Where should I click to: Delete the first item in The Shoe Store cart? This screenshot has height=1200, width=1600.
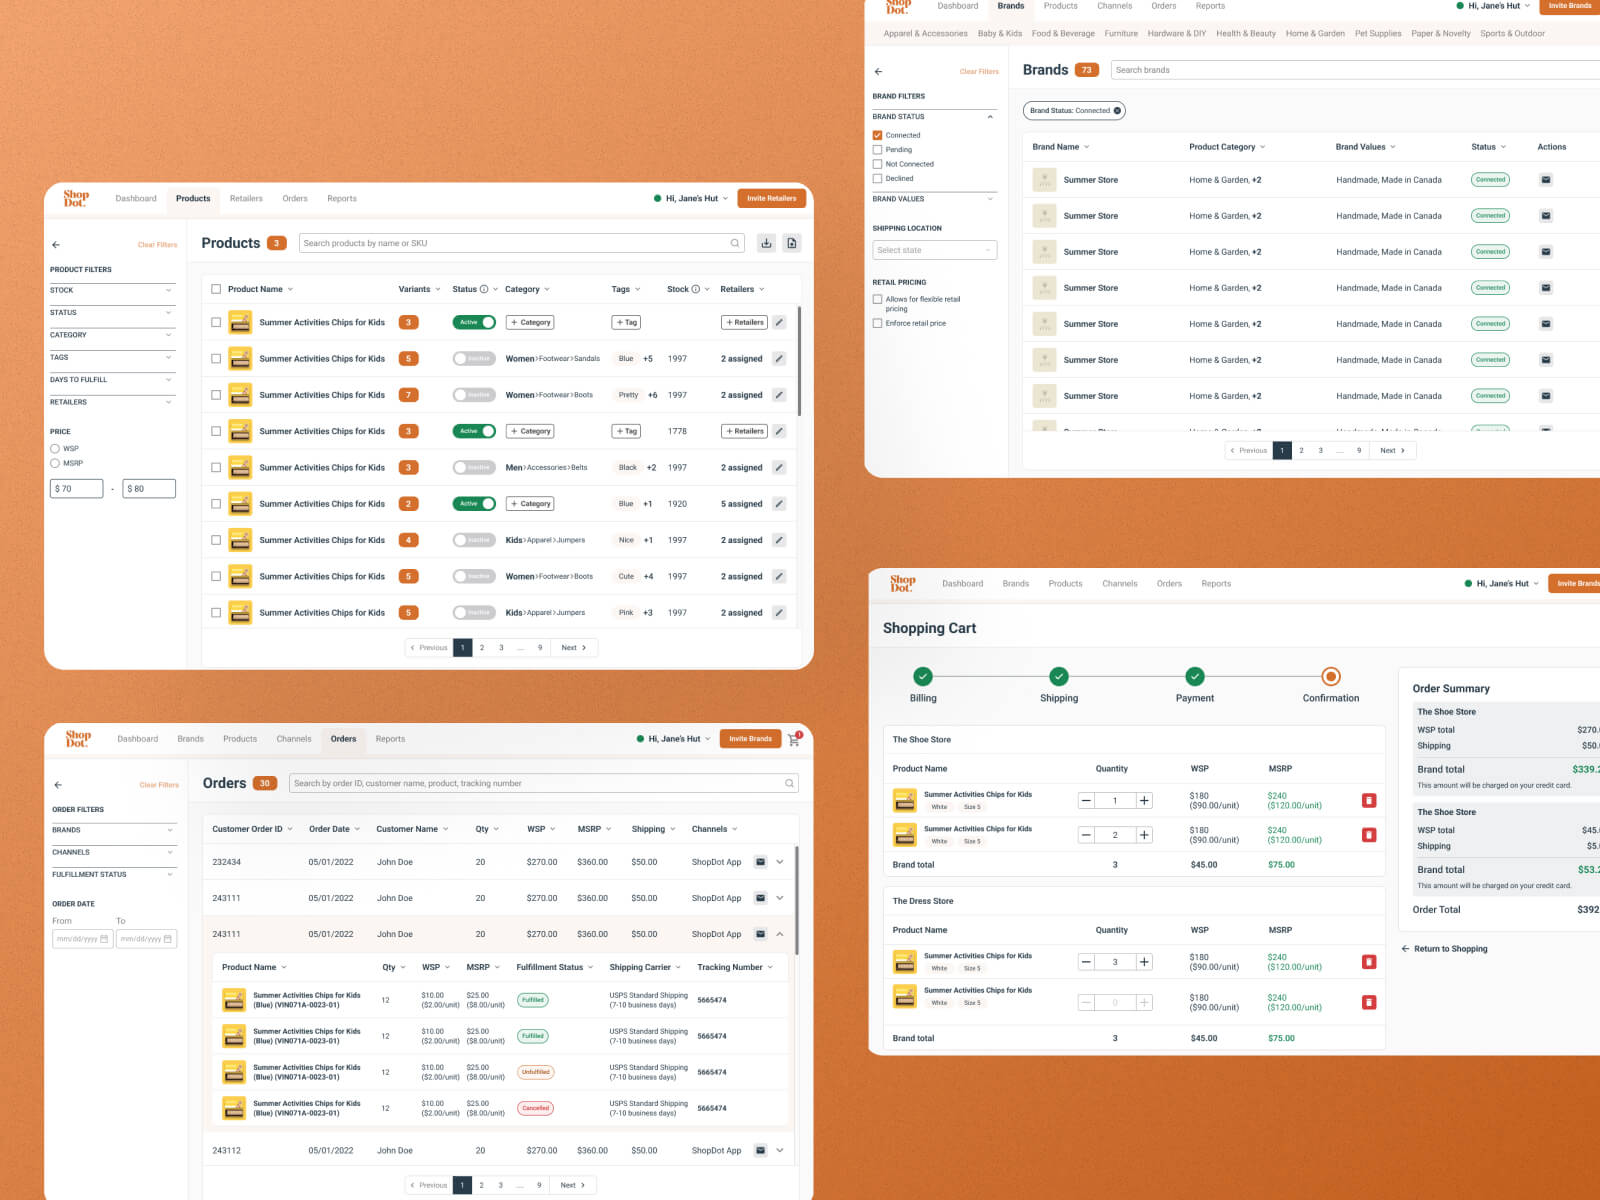(1369, 800)
